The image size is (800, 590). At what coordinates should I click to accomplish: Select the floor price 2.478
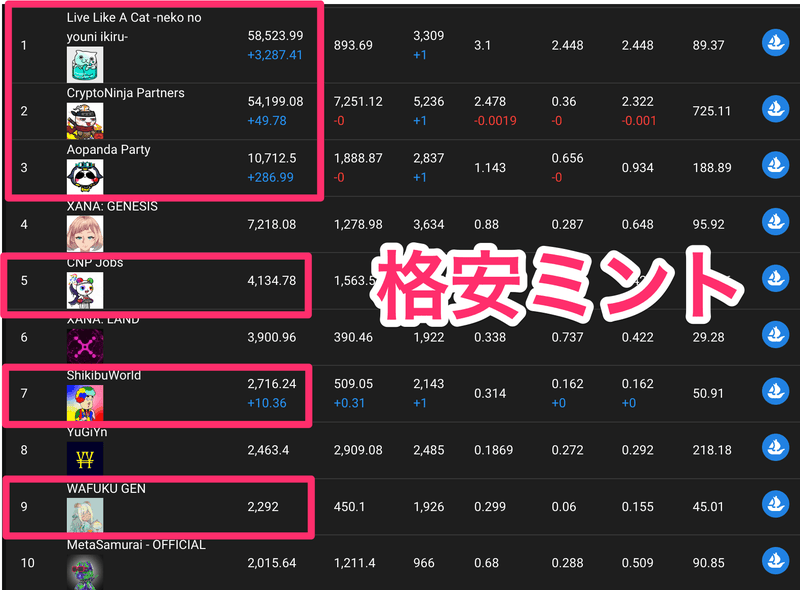pyautogui.click(x=490, y=102)
